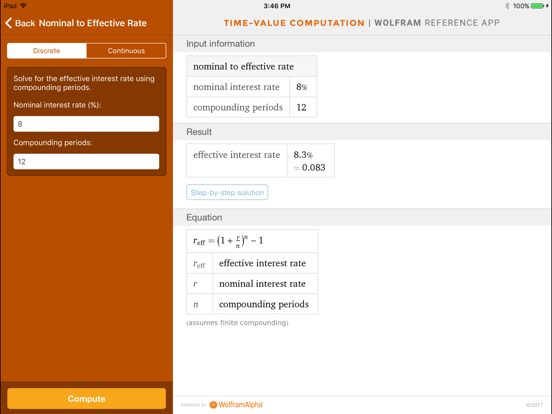Click the 'Nominal interest rate (%):' field label
The image size is (552, 414).
coord(57,105)
